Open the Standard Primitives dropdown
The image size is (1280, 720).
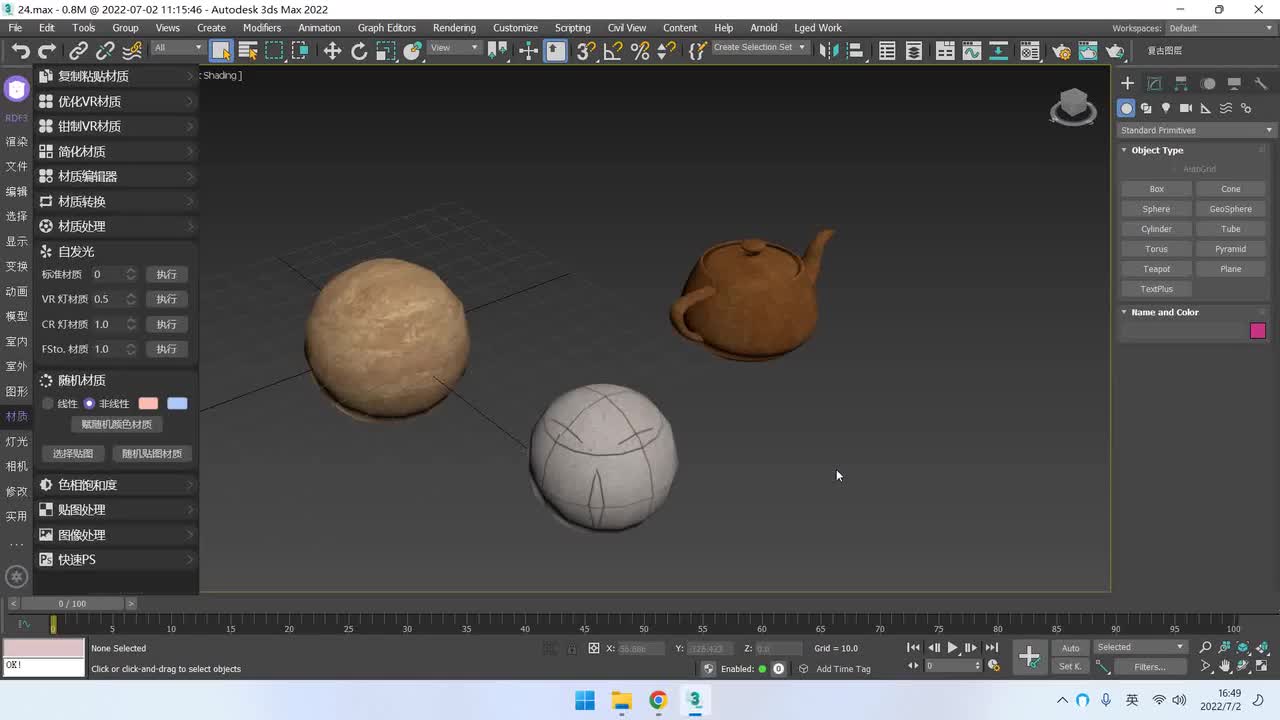click(1196, 130)
